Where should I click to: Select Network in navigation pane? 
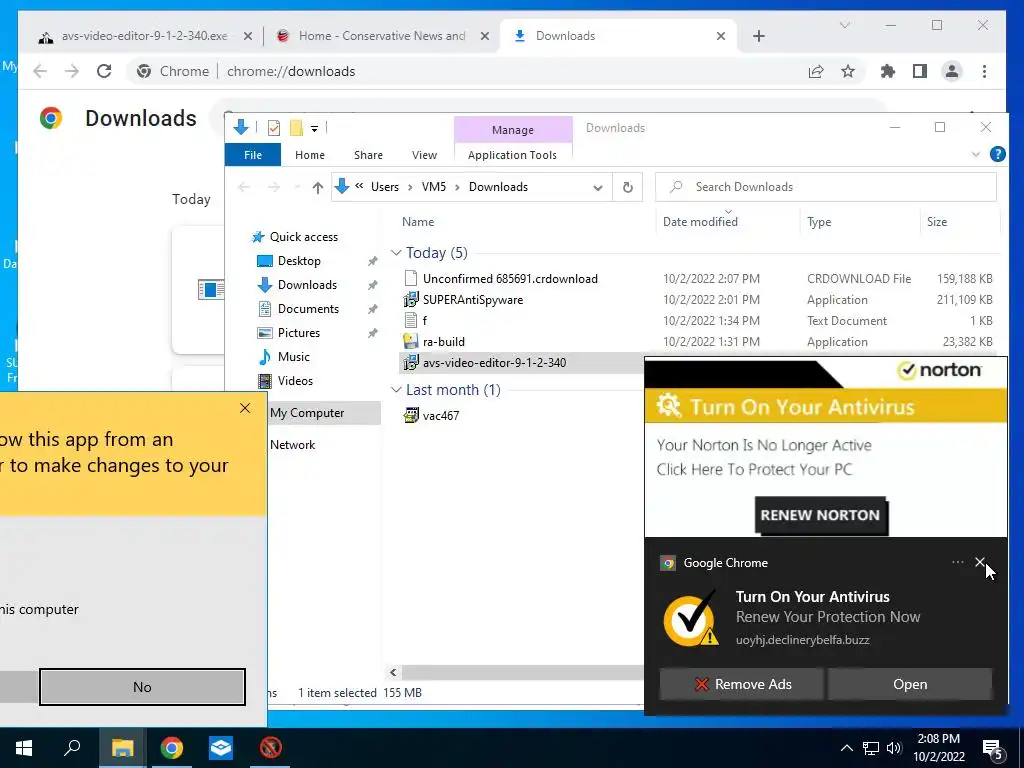coord(293,445)
